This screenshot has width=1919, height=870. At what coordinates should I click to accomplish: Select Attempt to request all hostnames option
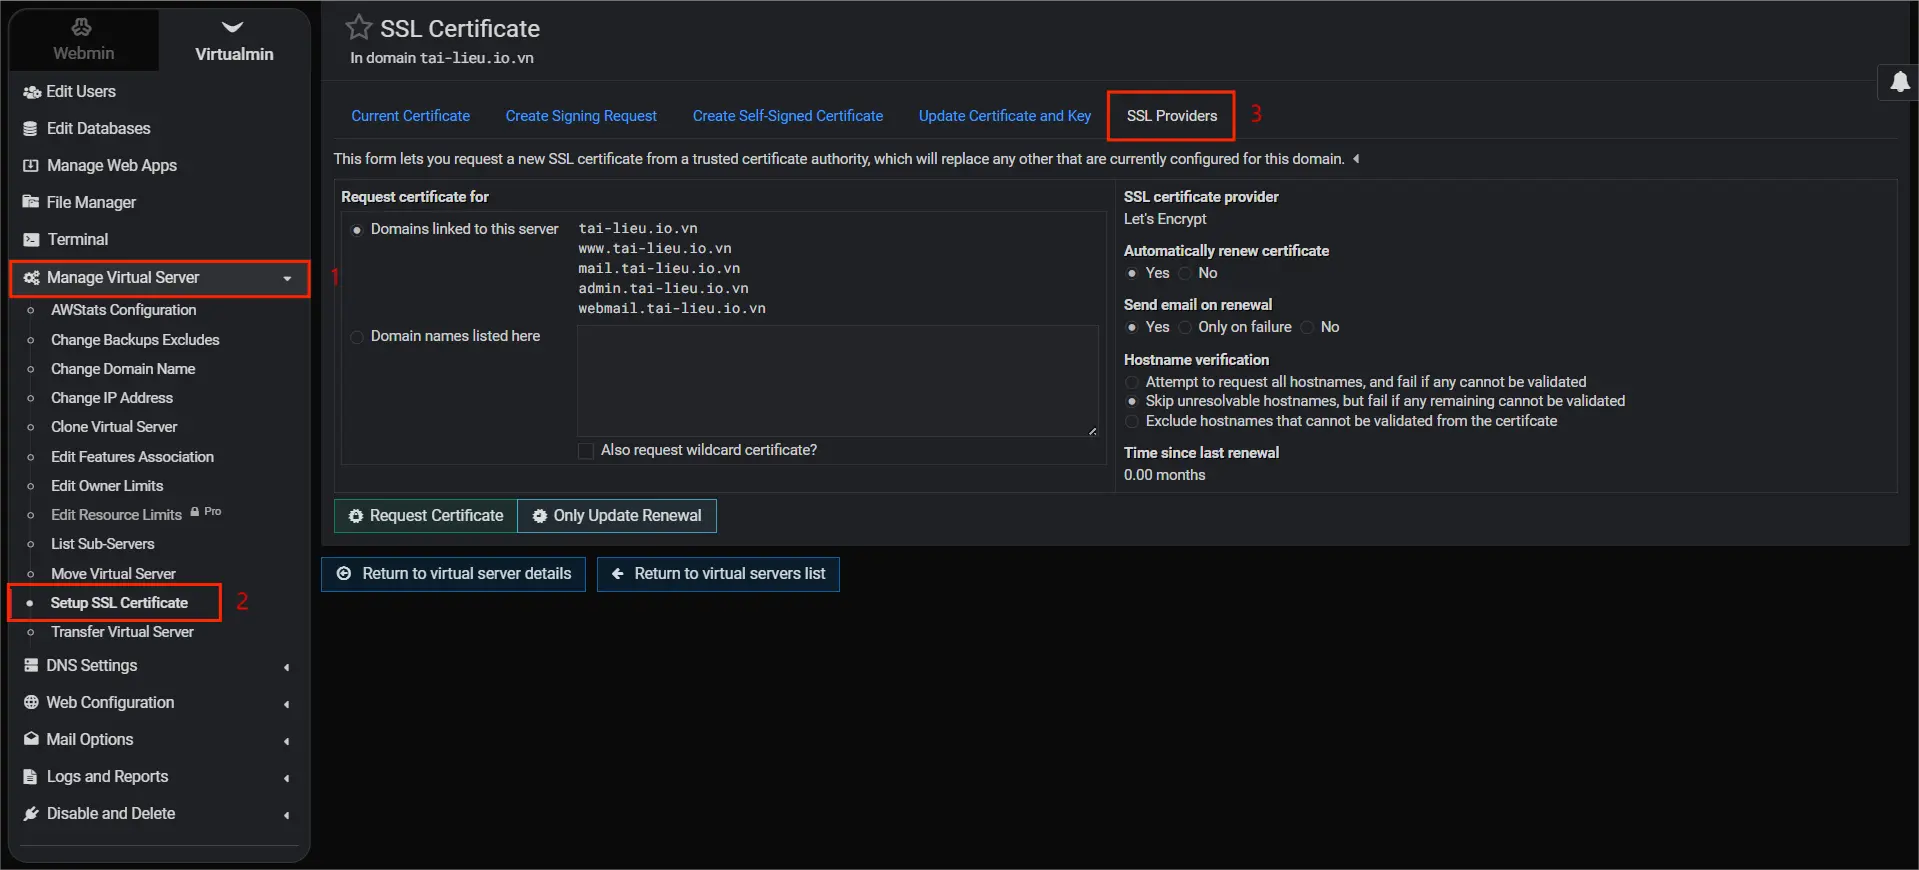(1132, 383)
